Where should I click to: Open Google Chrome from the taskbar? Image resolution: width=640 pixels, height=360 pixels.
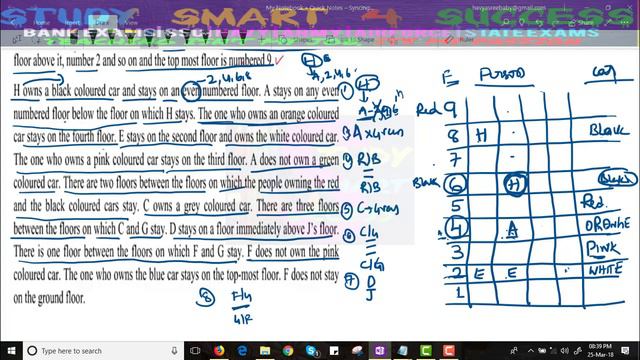pos(288,351)
